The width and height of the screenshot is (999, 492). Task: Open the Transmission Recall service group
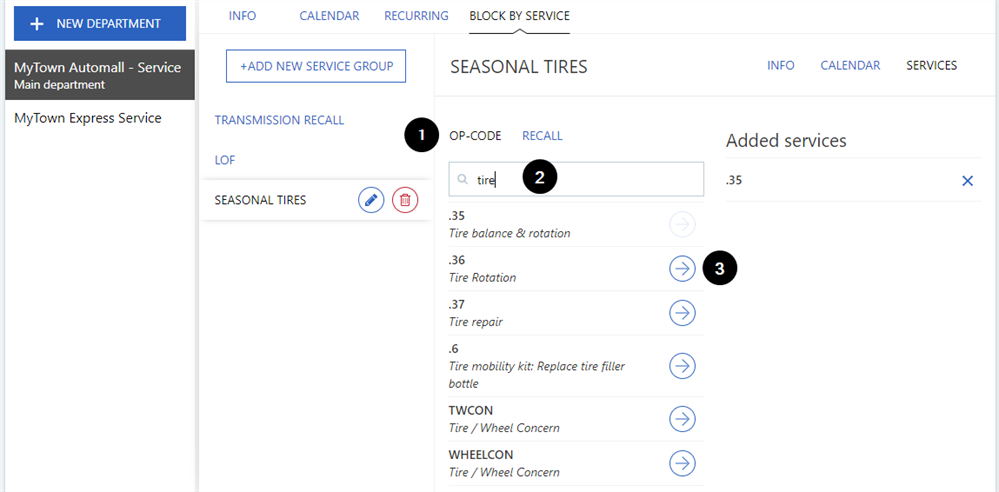pos(279,120)
